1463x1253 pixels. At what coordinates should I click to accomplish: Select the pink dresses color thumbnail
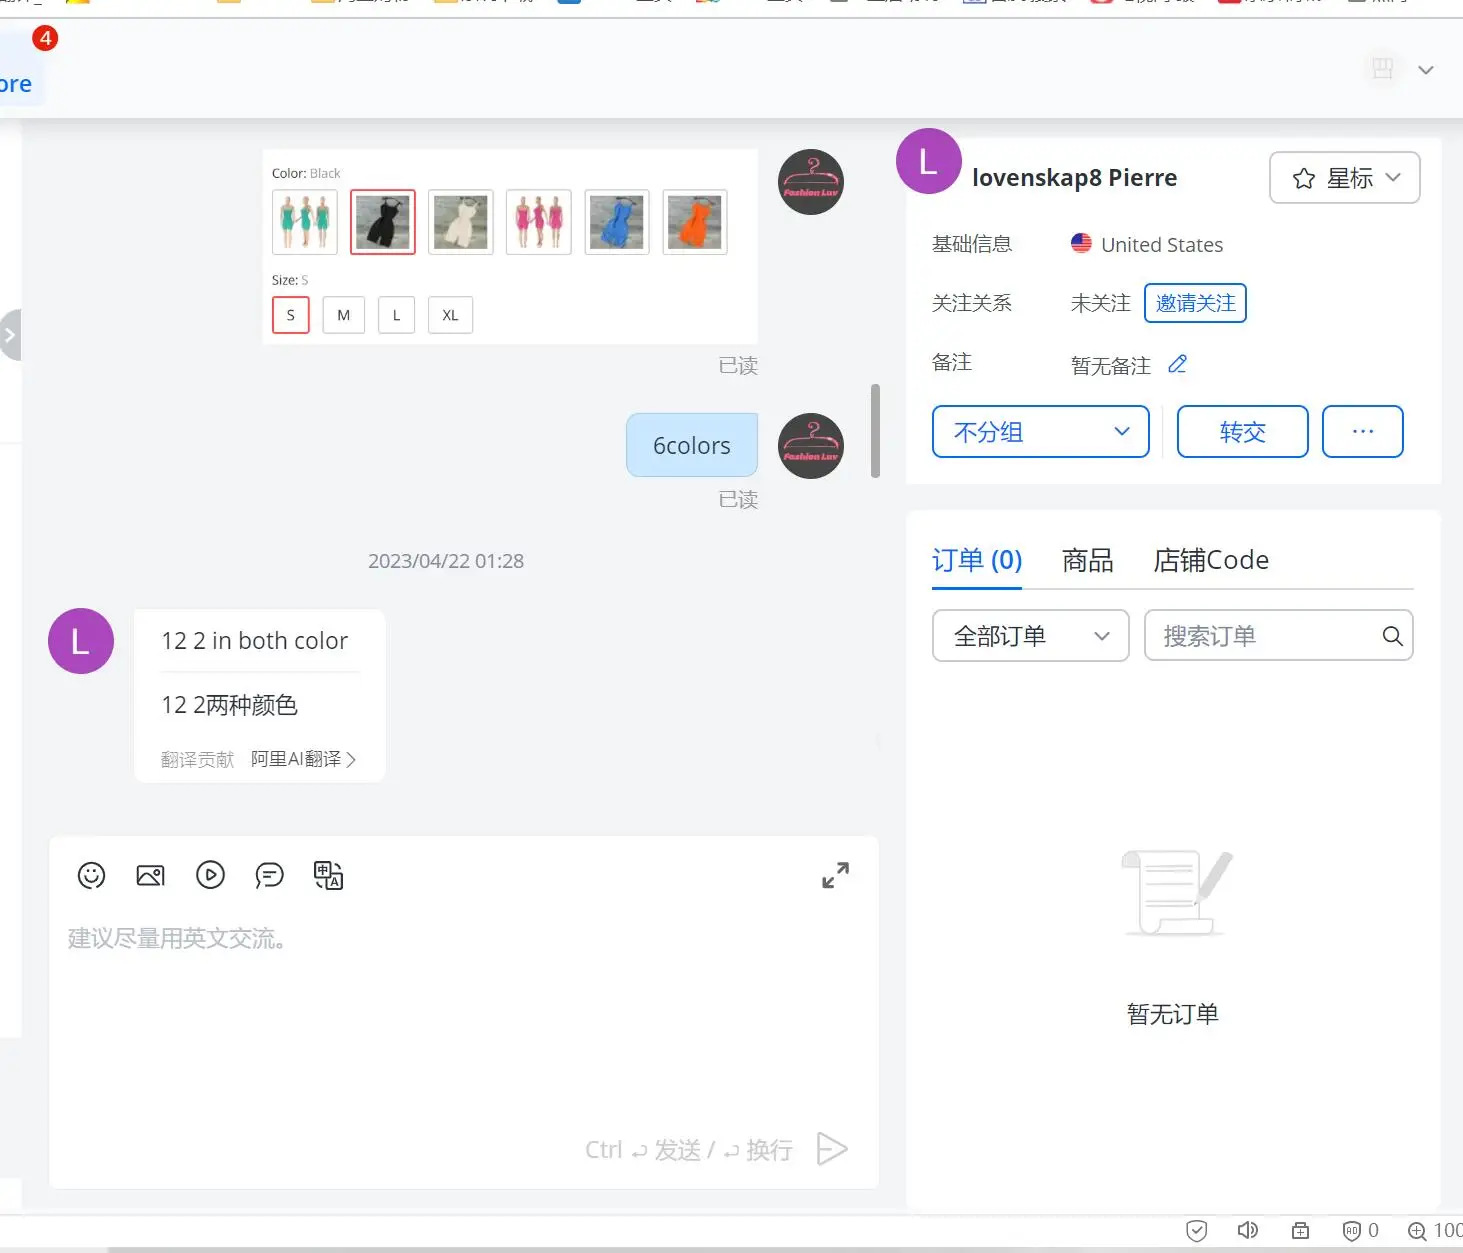click(x=539, y=222)
